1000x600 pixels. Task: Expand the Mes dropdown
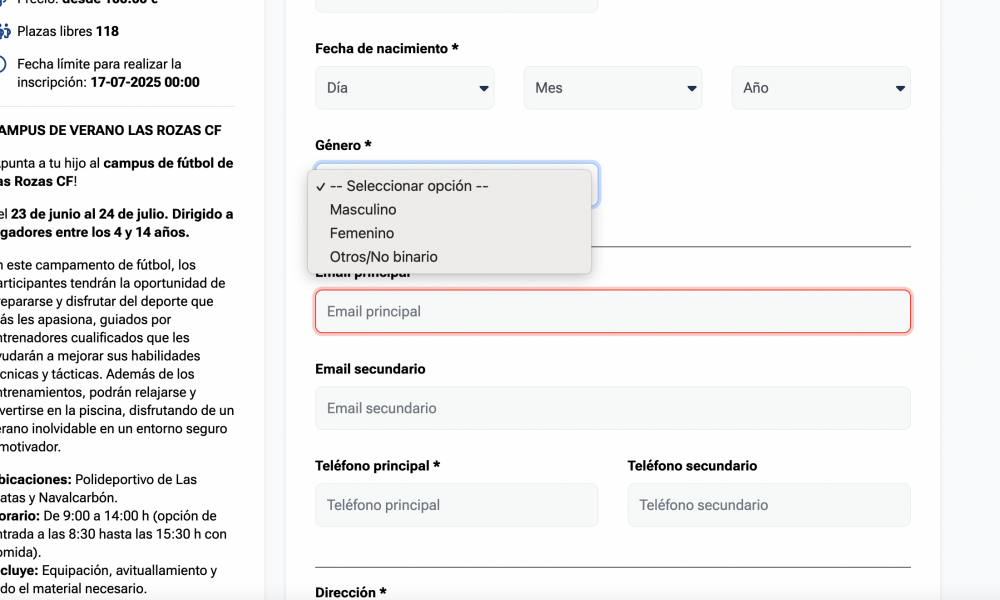point(612,88)
